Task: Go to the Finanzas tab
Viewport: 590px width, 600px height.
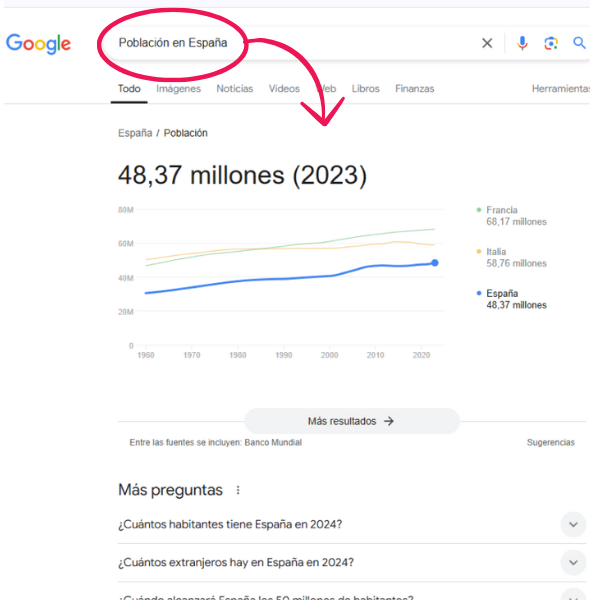Action: (414, 89)
